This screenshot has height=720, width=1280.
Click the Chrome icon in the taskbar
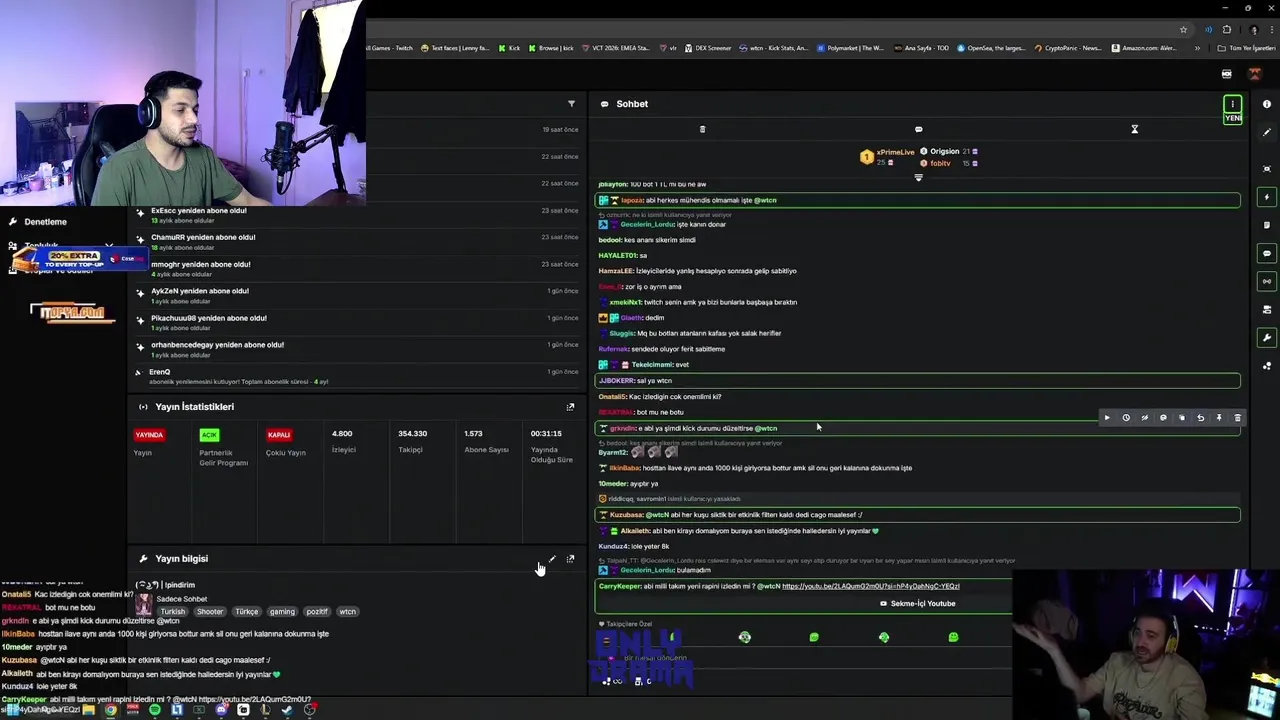[x=111, y=710]
